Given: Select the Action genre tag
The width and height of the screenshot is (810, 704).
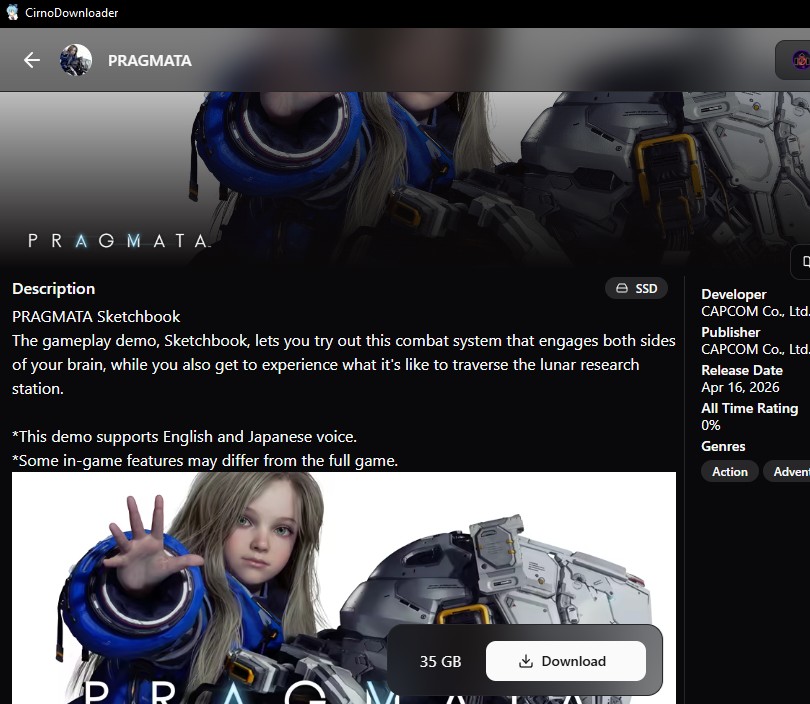Looking at the screenshot, I should (729, 472).
